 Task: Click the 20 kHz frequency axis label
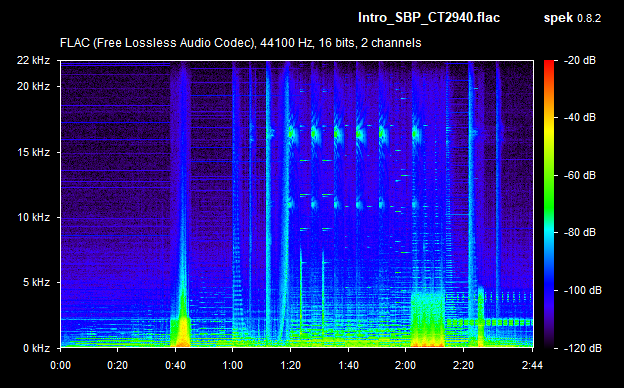point(33,86)
